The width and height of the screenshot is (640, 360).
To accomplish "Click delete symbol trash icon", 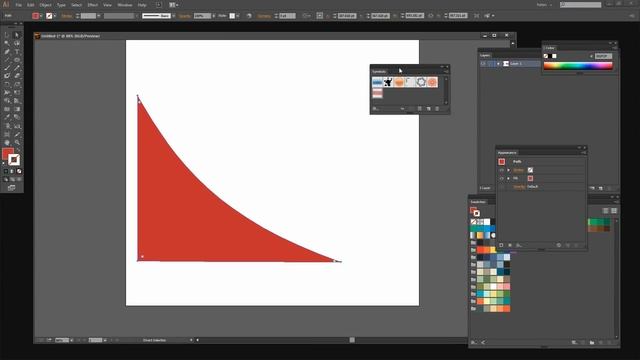I will [437, 109].
